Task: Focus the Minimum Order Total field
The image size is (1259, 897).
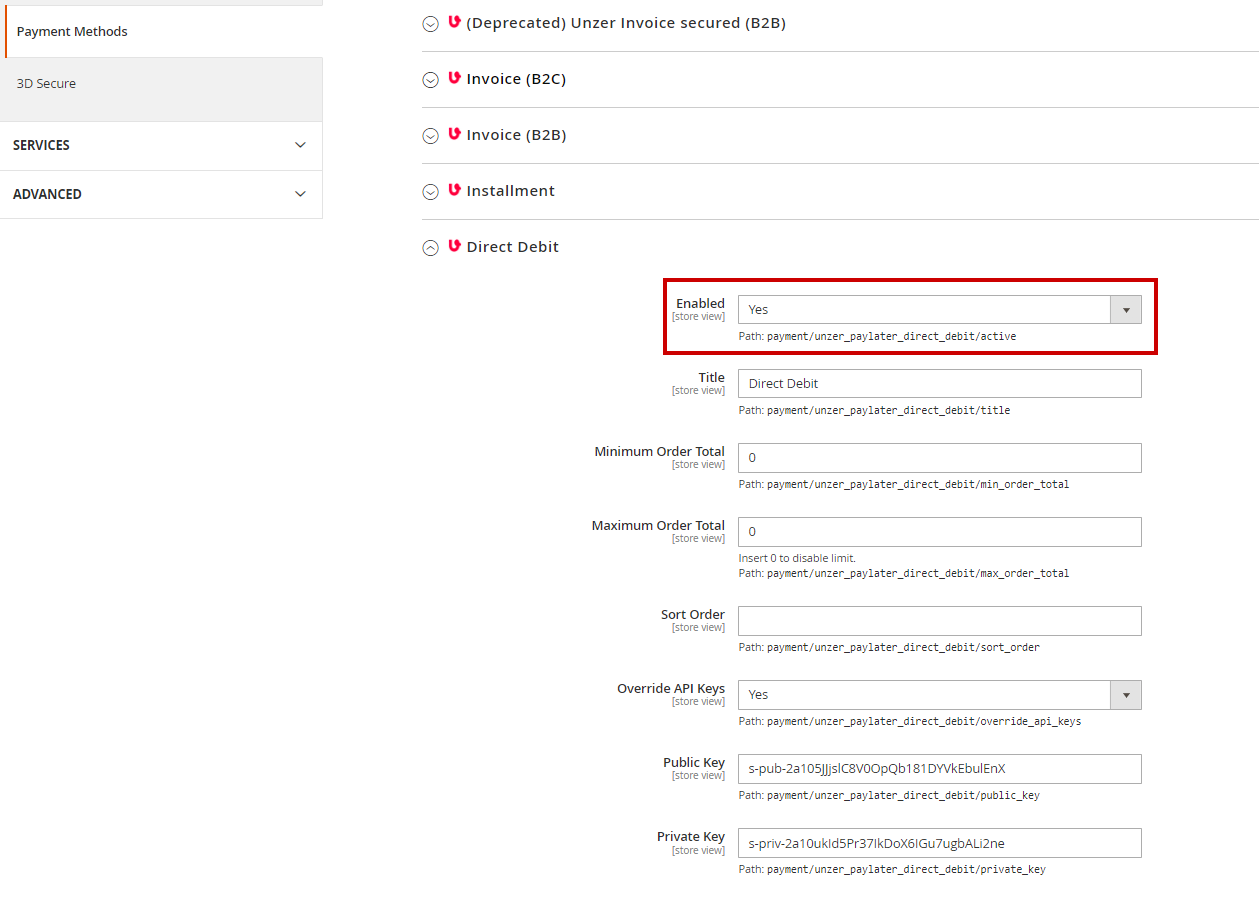Action: pos(939,458)
